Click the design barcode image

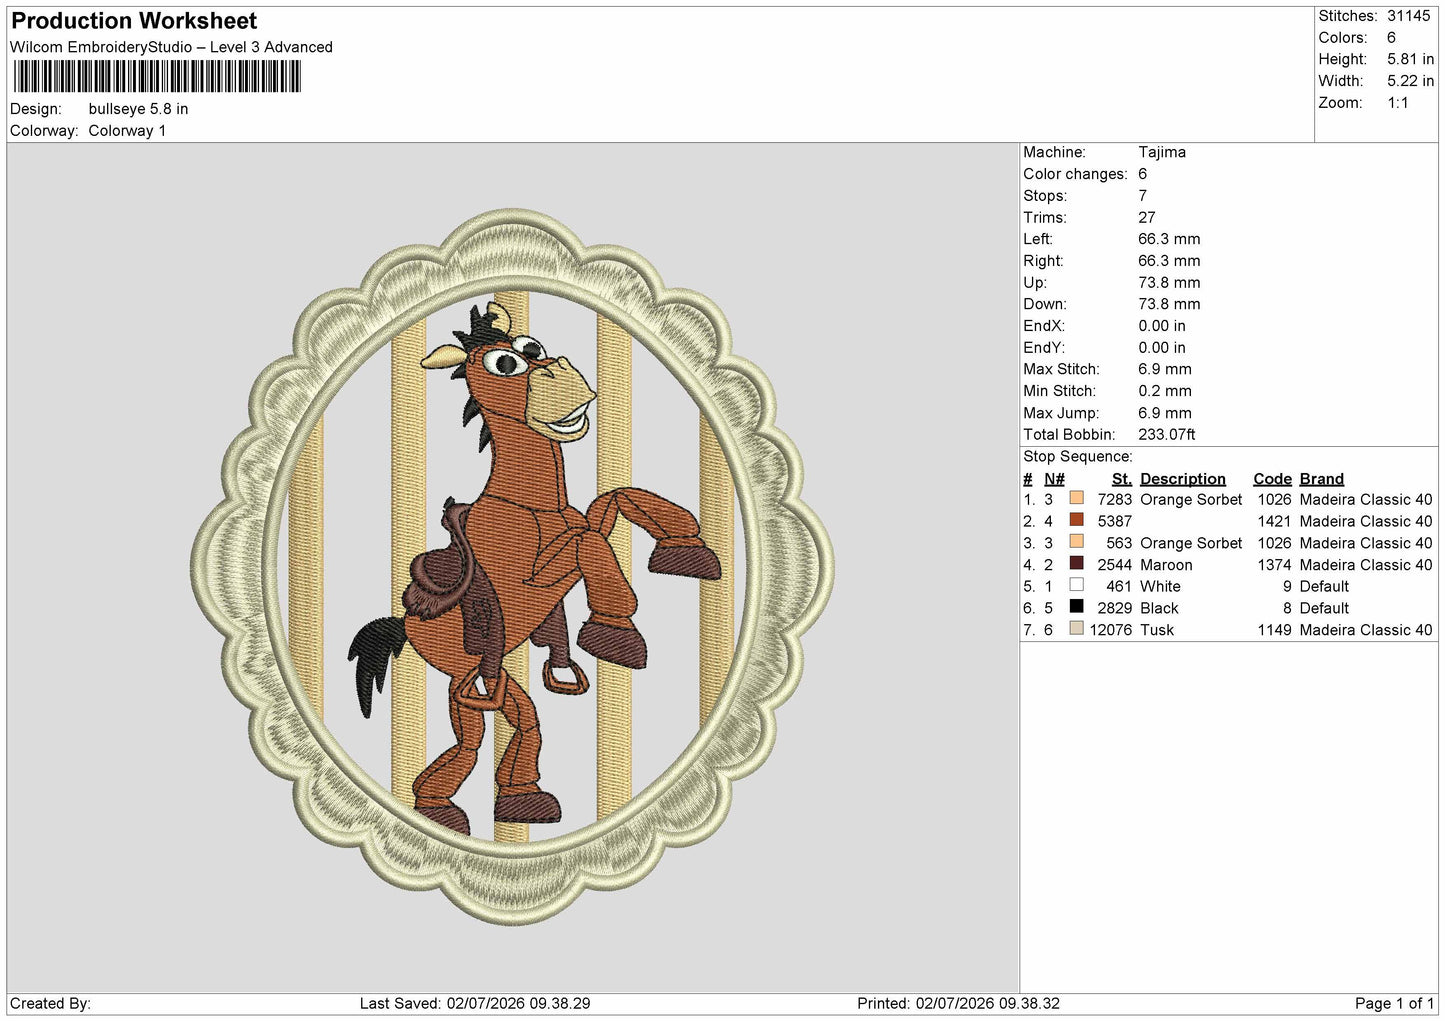[x=157, y=76]
